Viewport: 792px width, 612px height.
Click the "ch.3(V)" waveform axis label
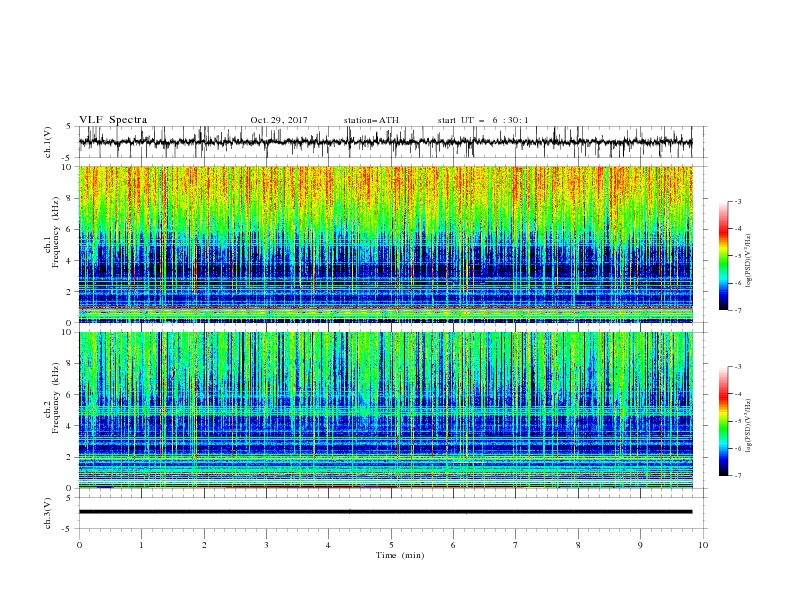[48, 513]
